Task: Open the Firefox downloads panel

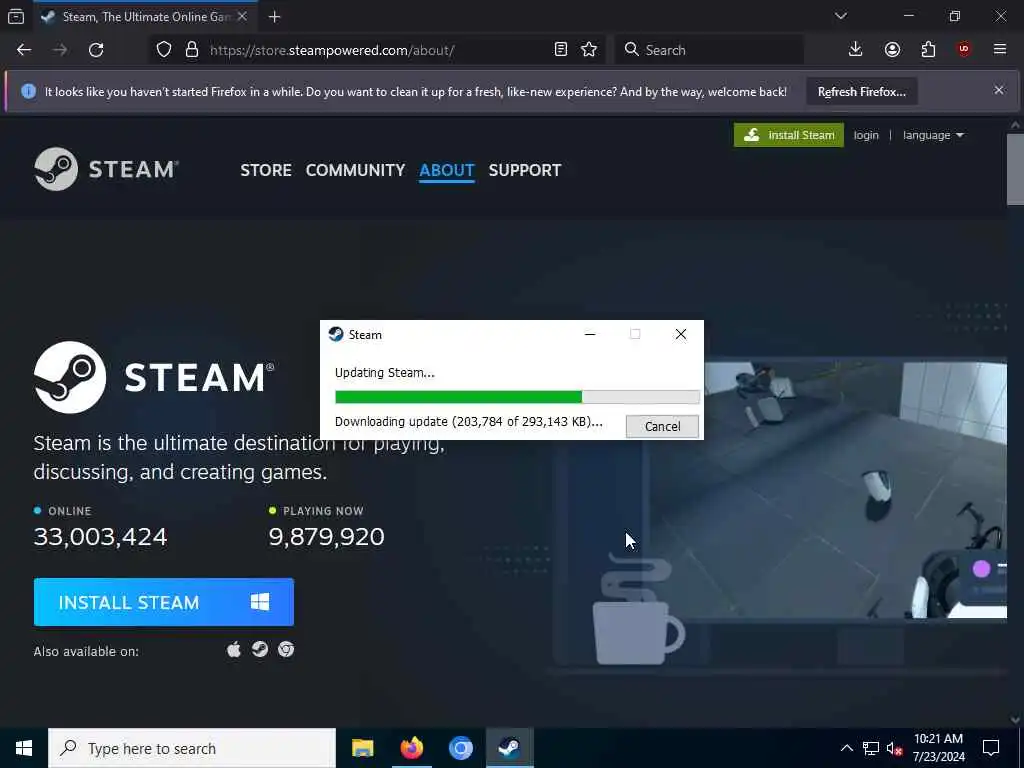Action: tap(855, 50)
